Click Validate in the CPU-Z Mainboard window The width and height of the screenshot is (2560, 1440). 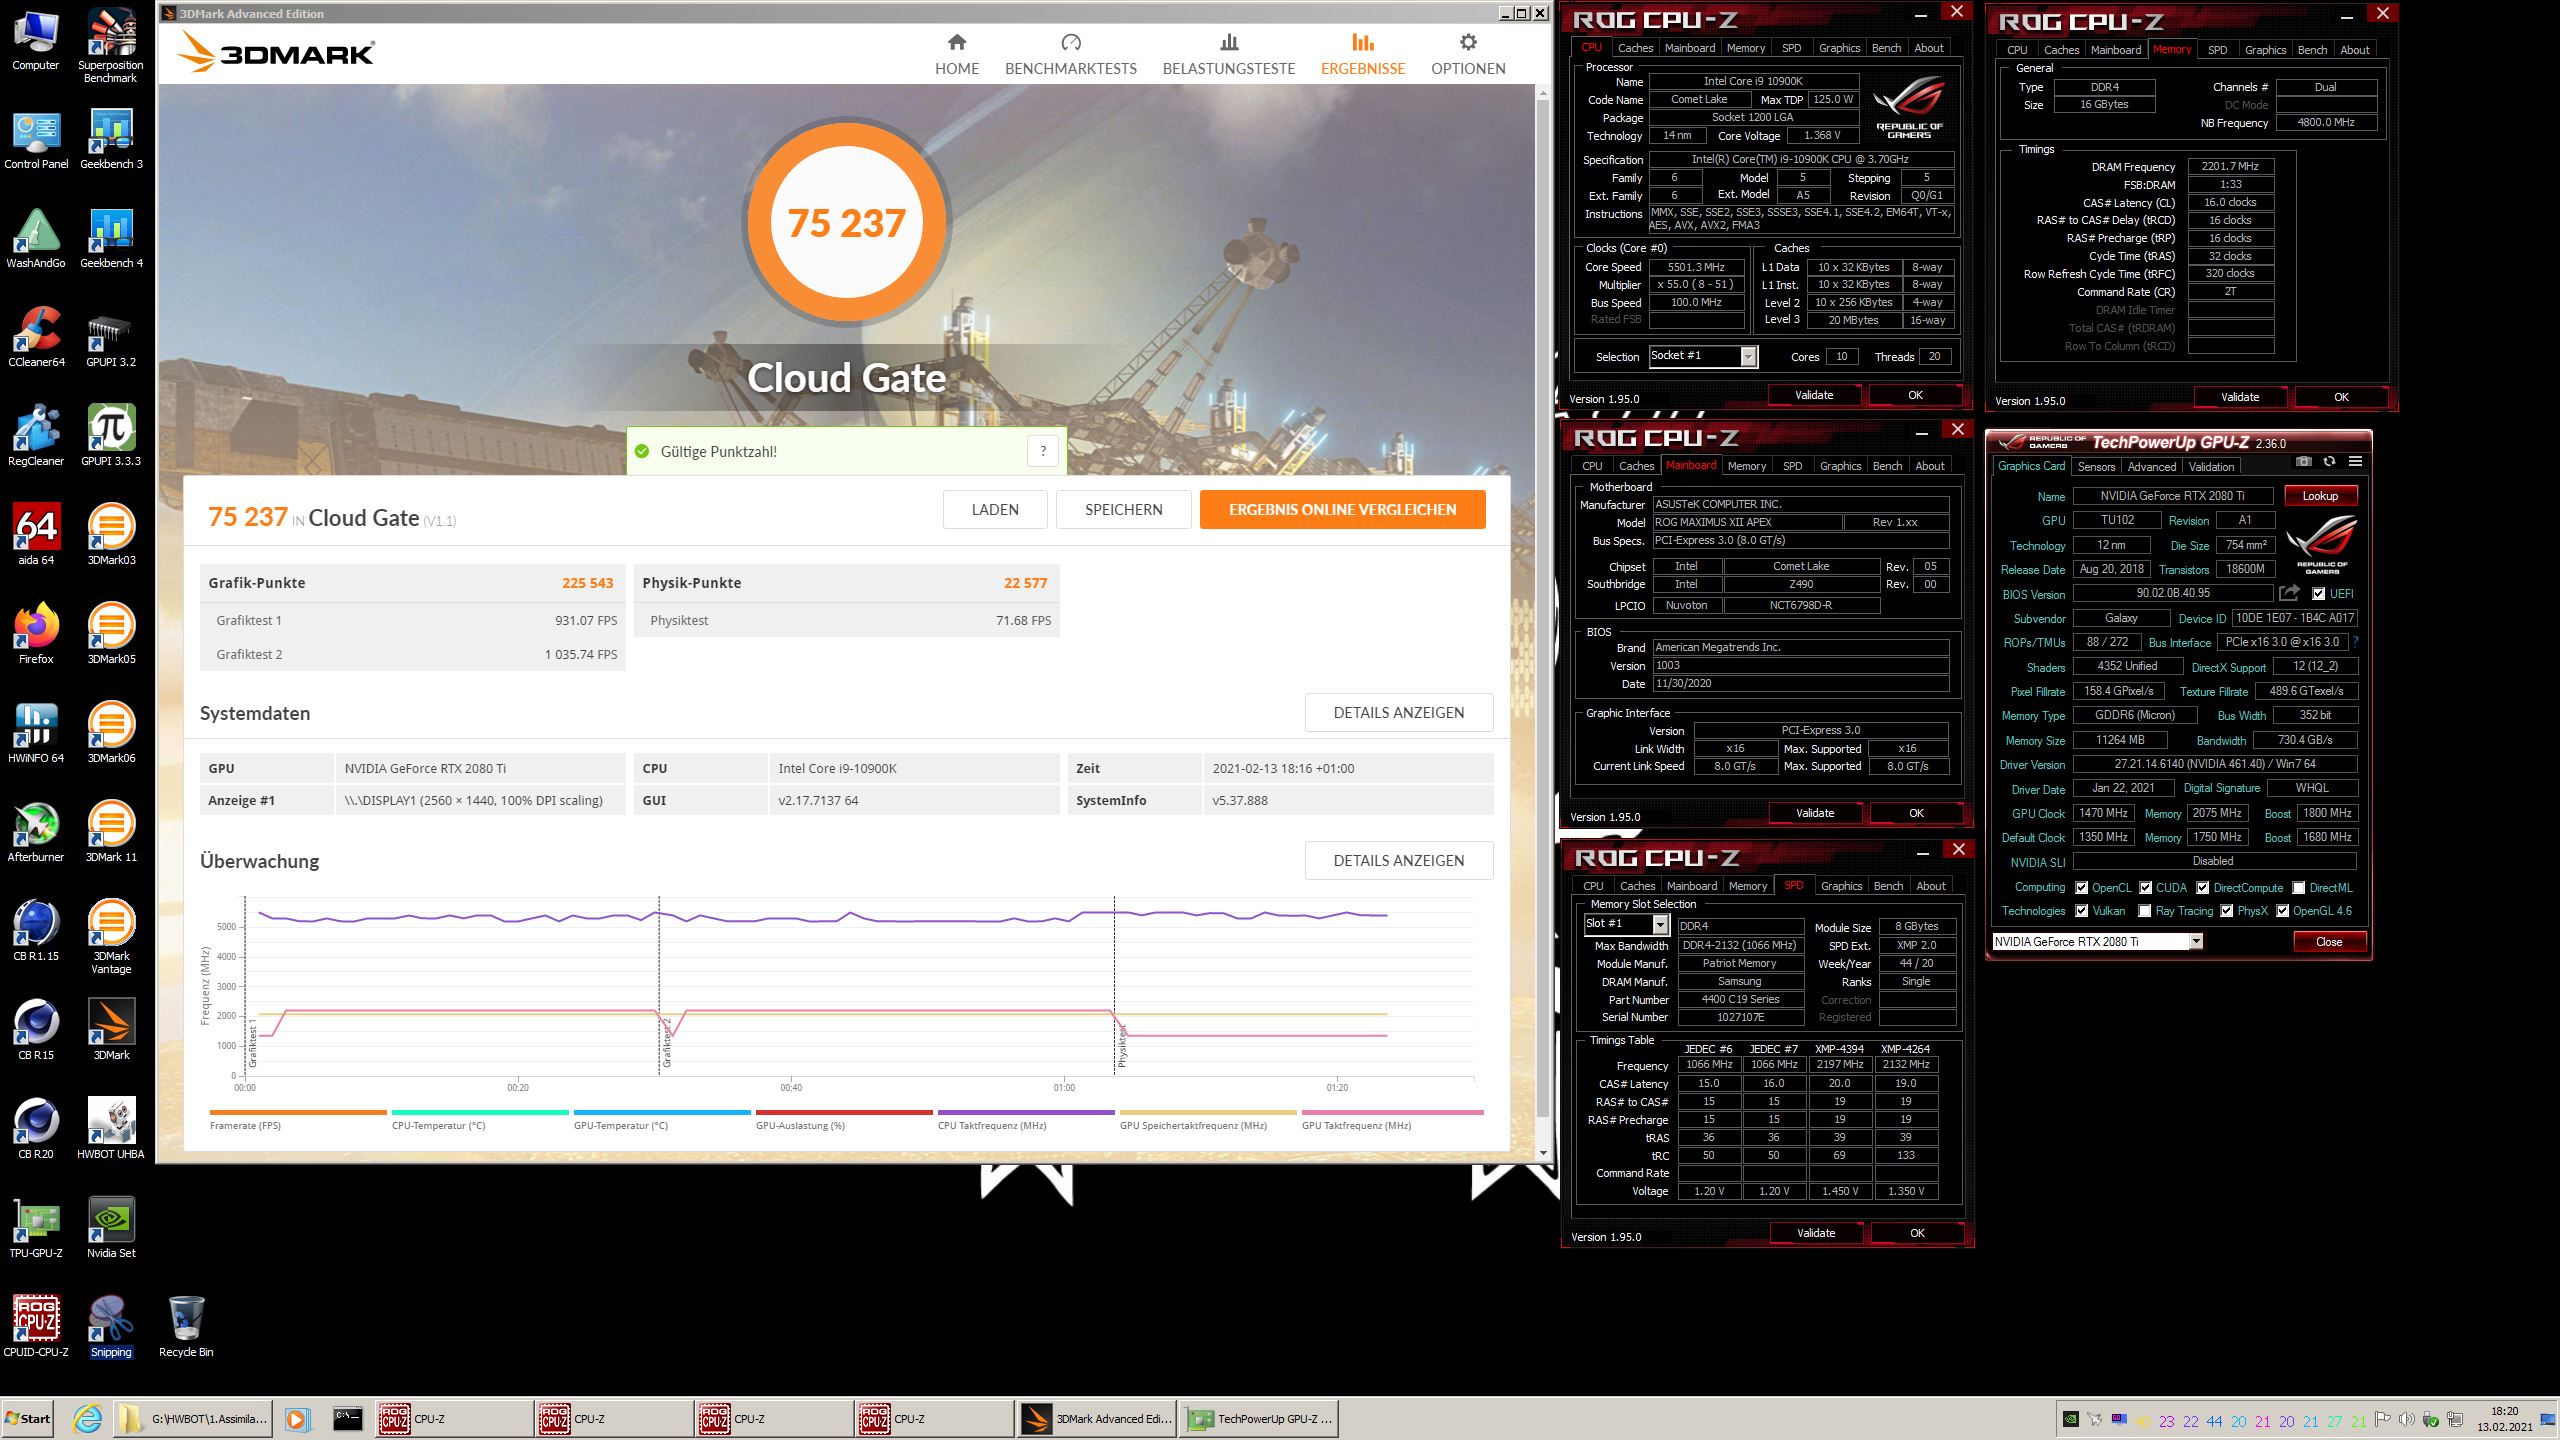click(1814, 813)
